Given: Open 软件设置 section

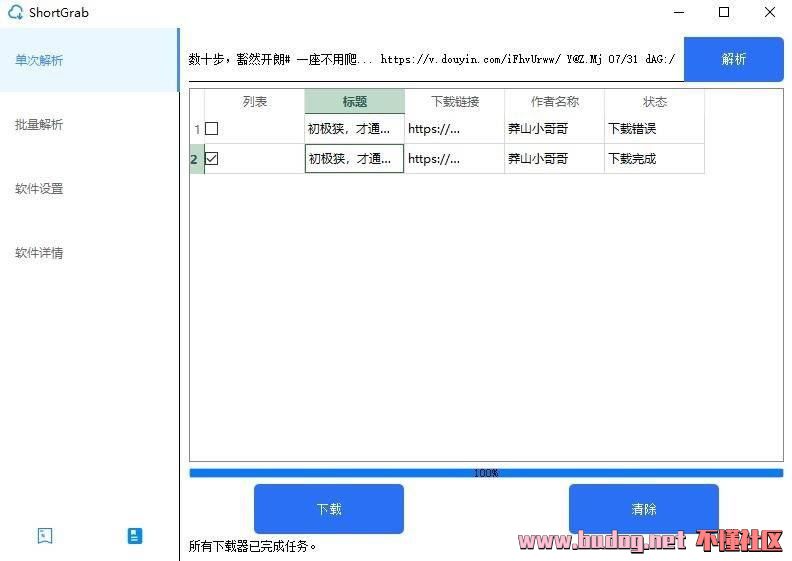Looking at the screenshot, I should tap(89, 188).
